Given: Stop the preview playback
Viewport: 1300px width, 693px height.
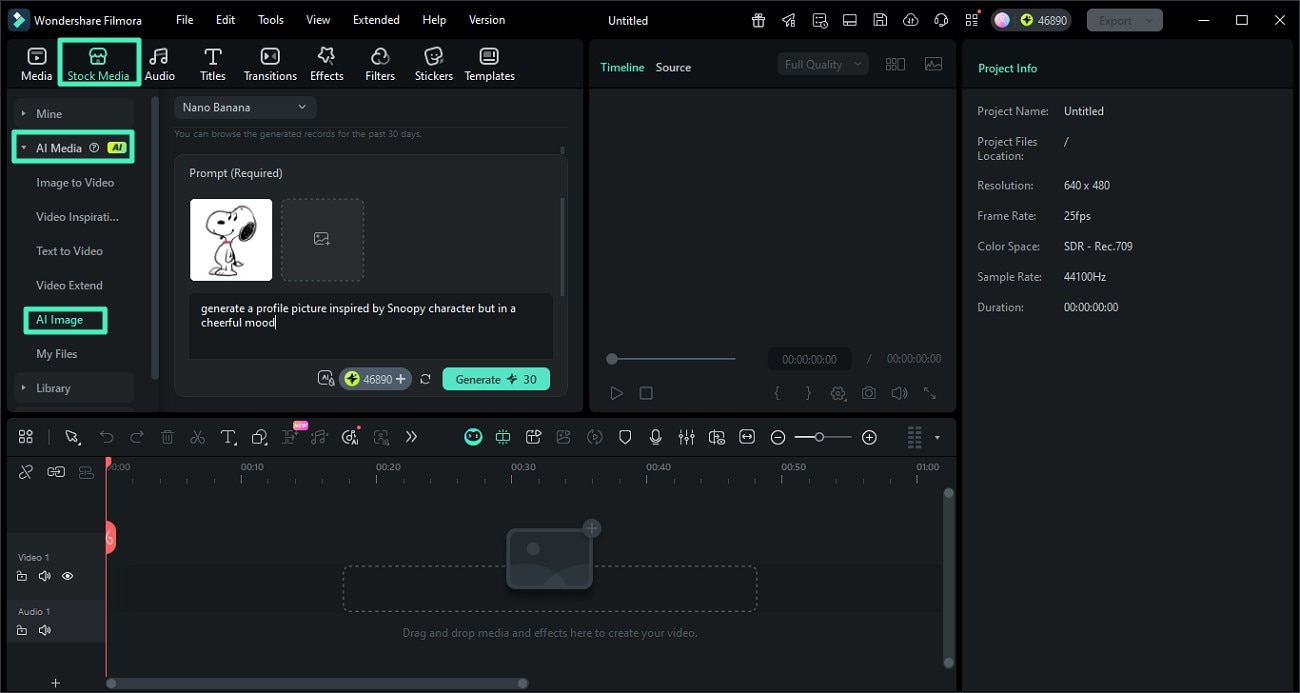Looking at the screenshot, I should (646, 393).
